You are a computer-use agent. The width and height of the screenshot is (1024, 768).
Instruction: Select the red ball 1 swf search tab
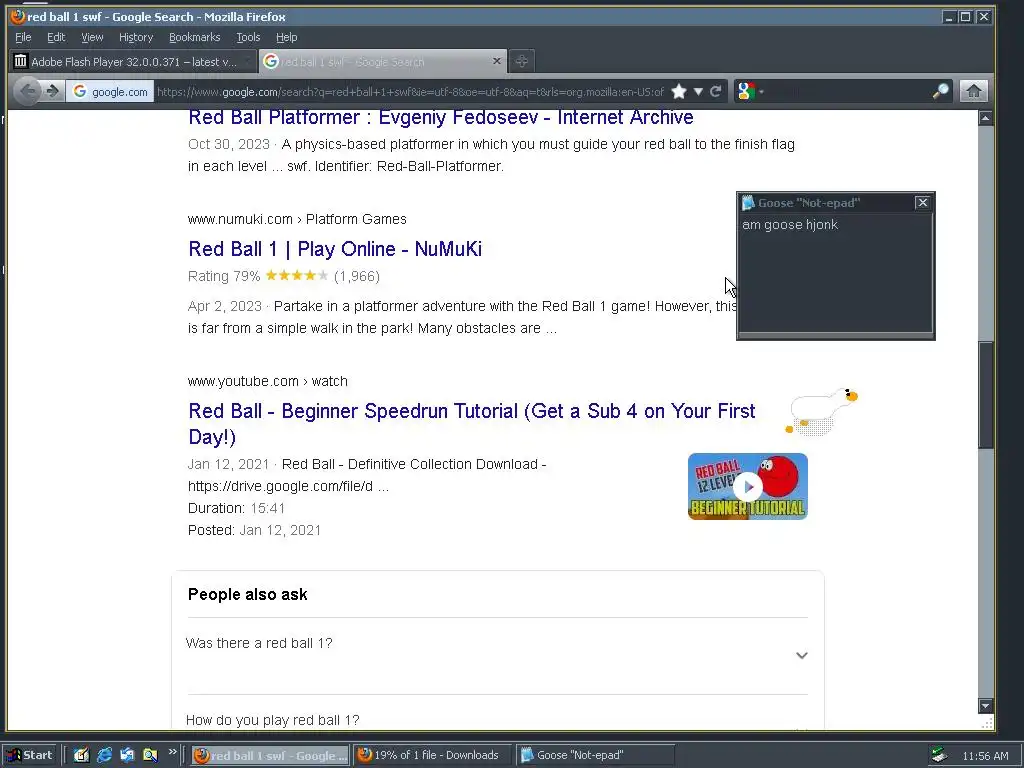pos(383,61)
